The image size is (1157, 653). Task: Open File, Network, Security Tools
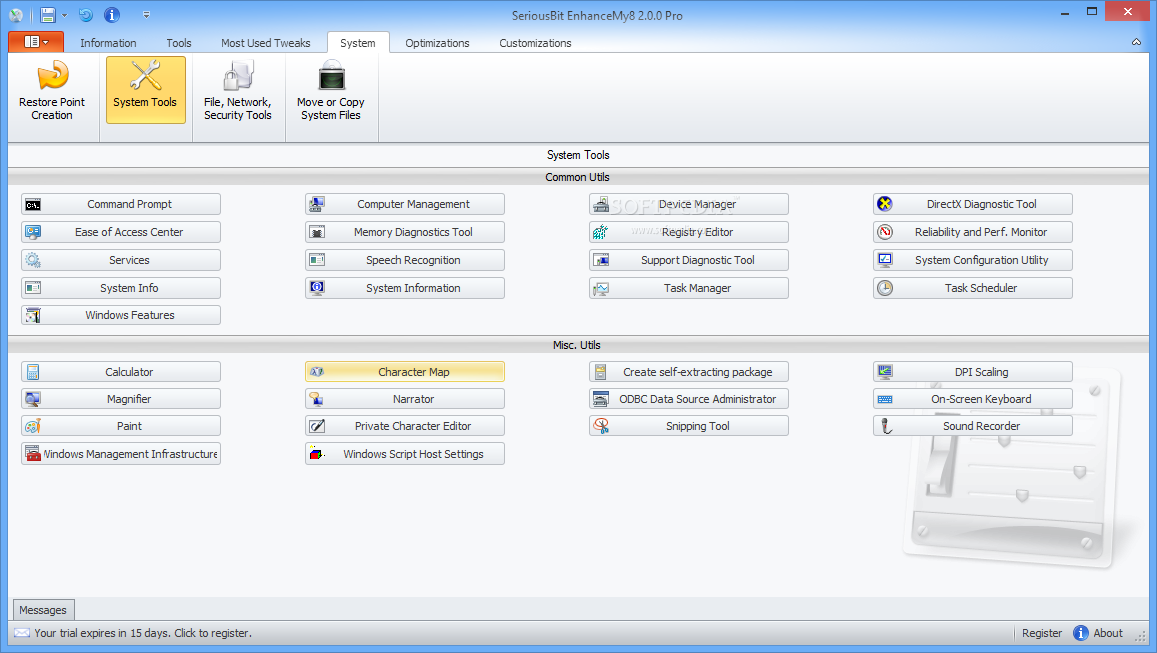[238, 90]
